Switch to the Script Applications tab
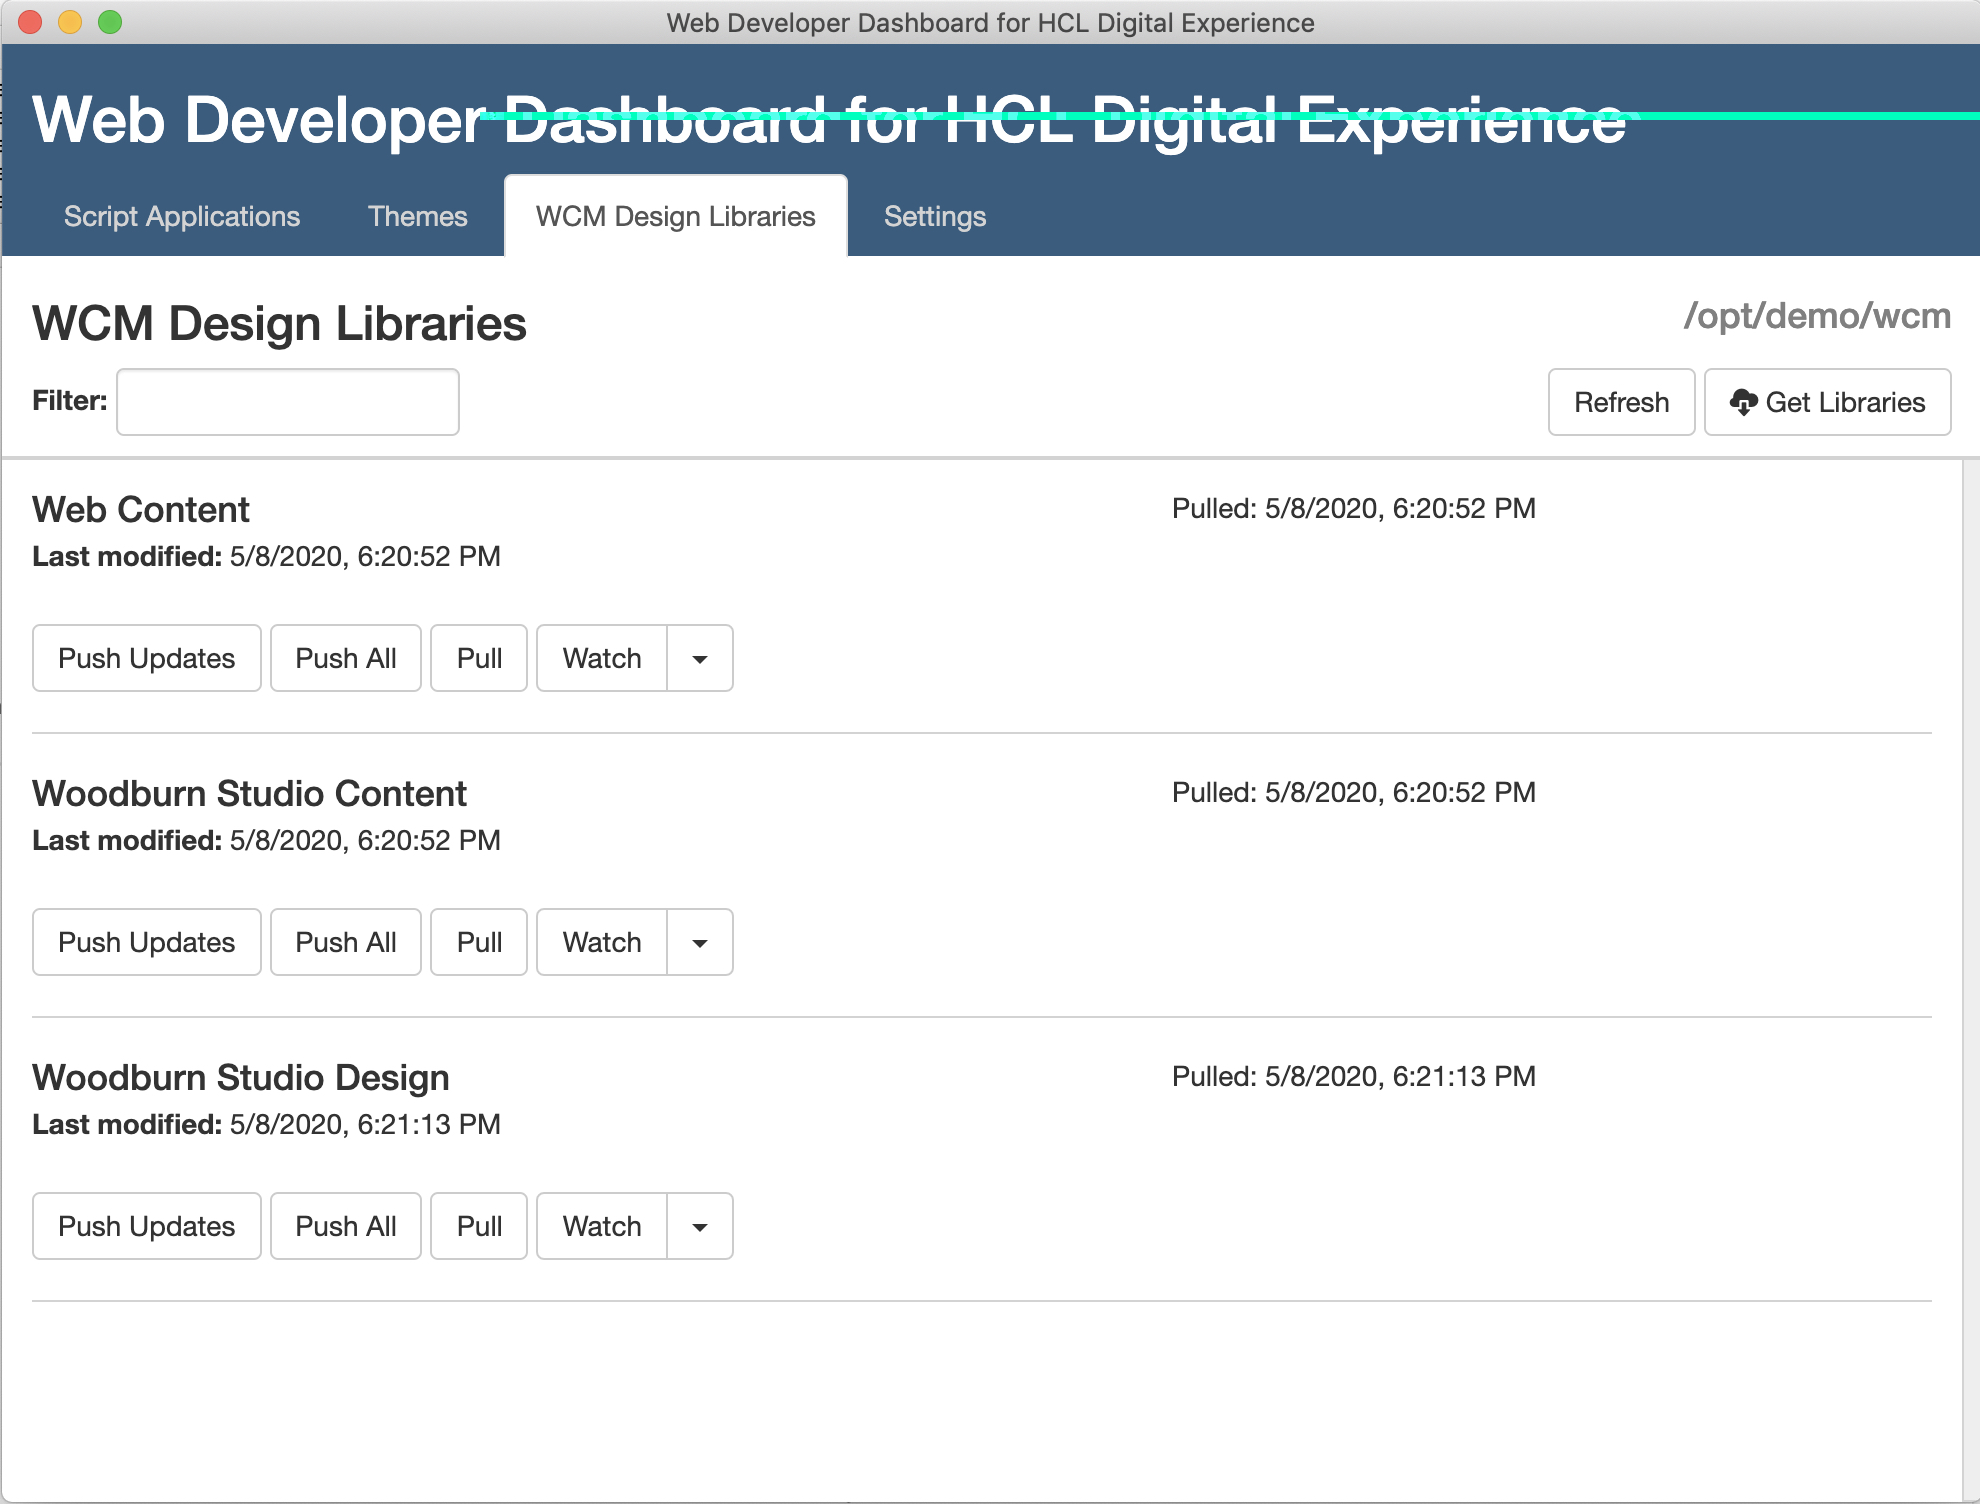Viewport: 1980px width, 1504px height. [182, 217]
